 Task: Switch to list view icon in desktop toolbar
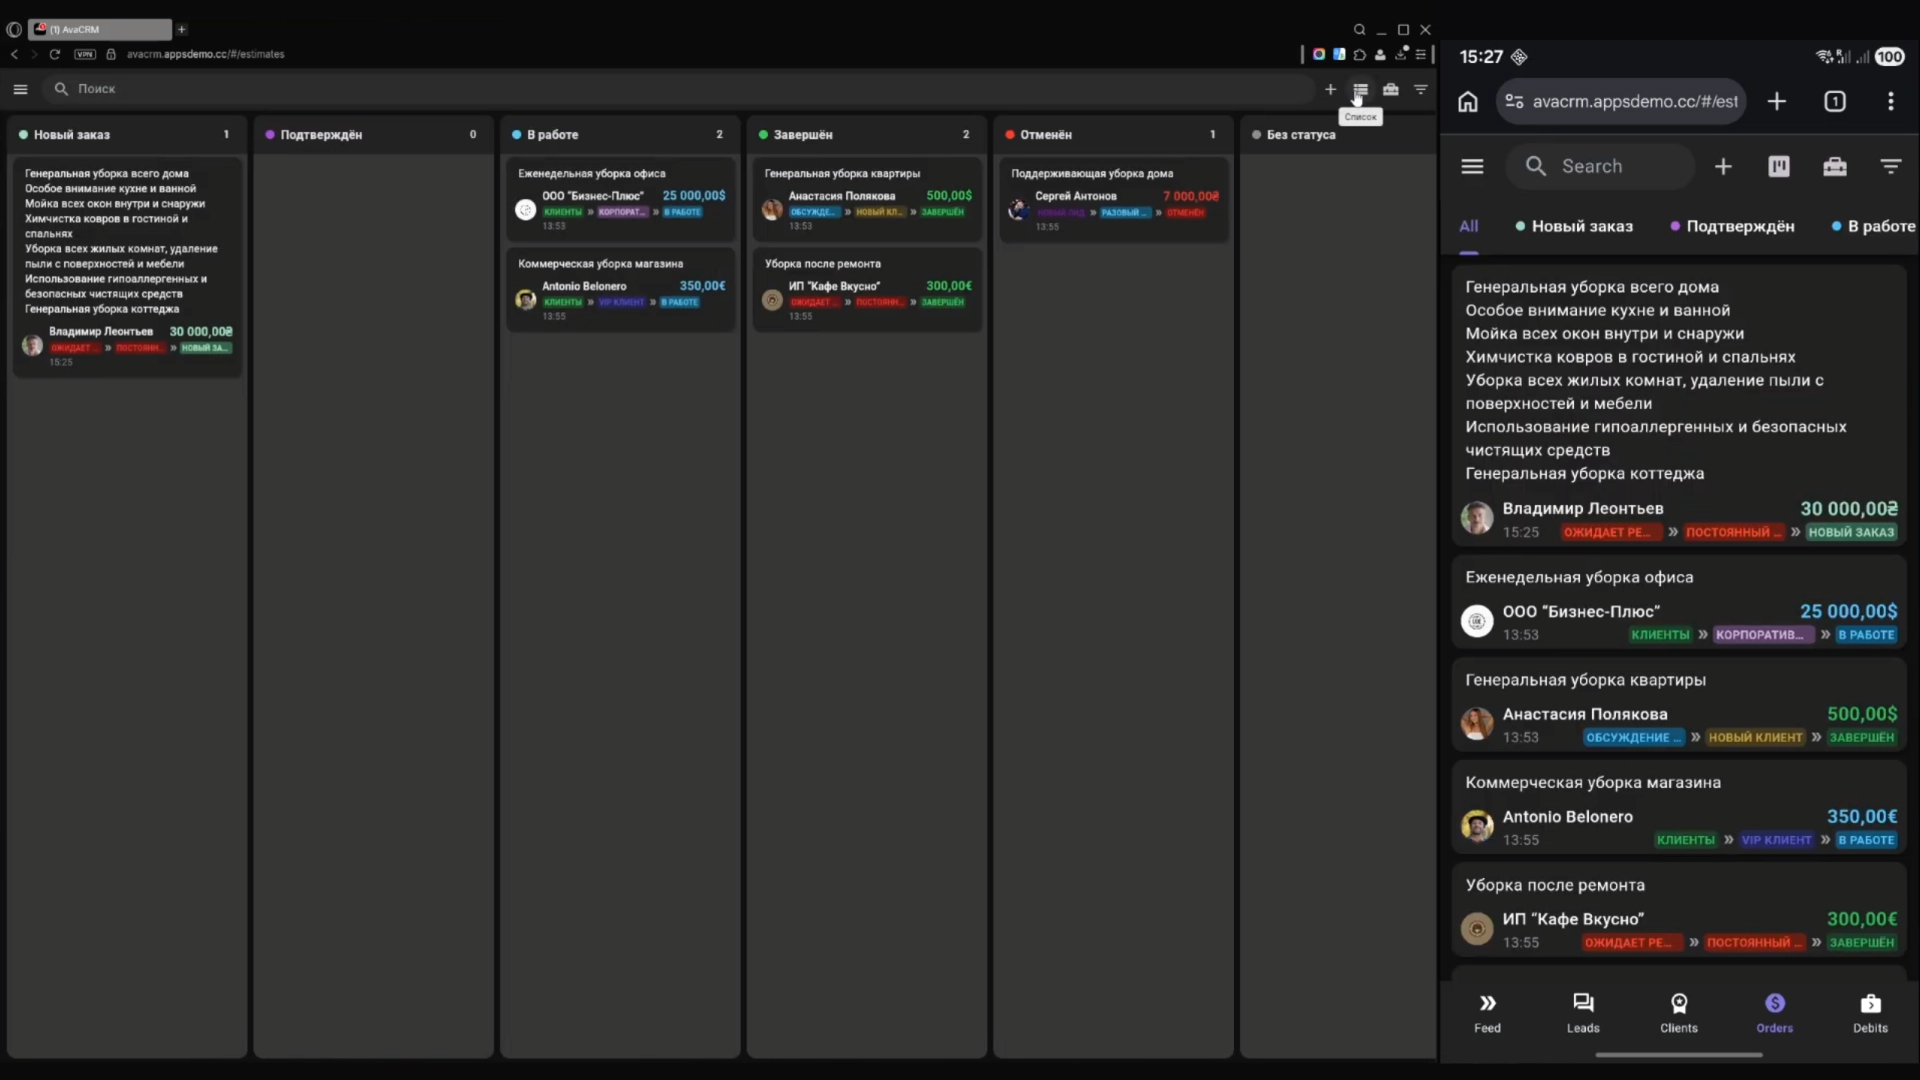(x=1360, y=89)
